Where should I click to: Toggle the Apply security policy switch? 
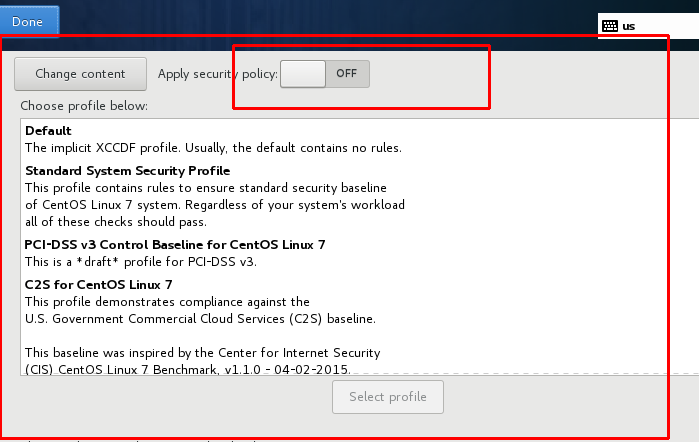click(x=325, y=74)
